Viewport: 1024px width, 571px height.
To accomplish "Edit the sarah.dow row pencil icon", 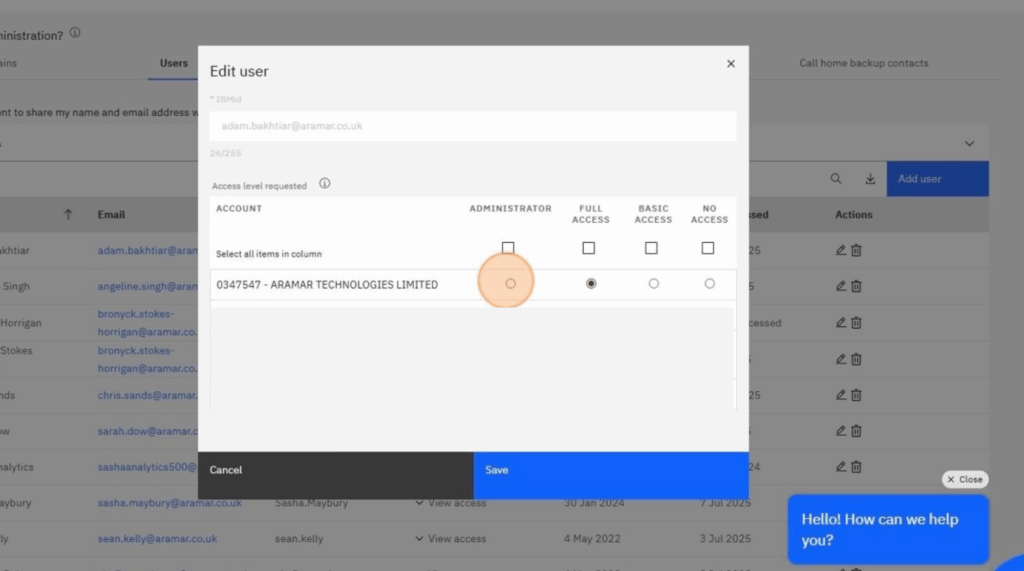I will (x=840, y=431).
